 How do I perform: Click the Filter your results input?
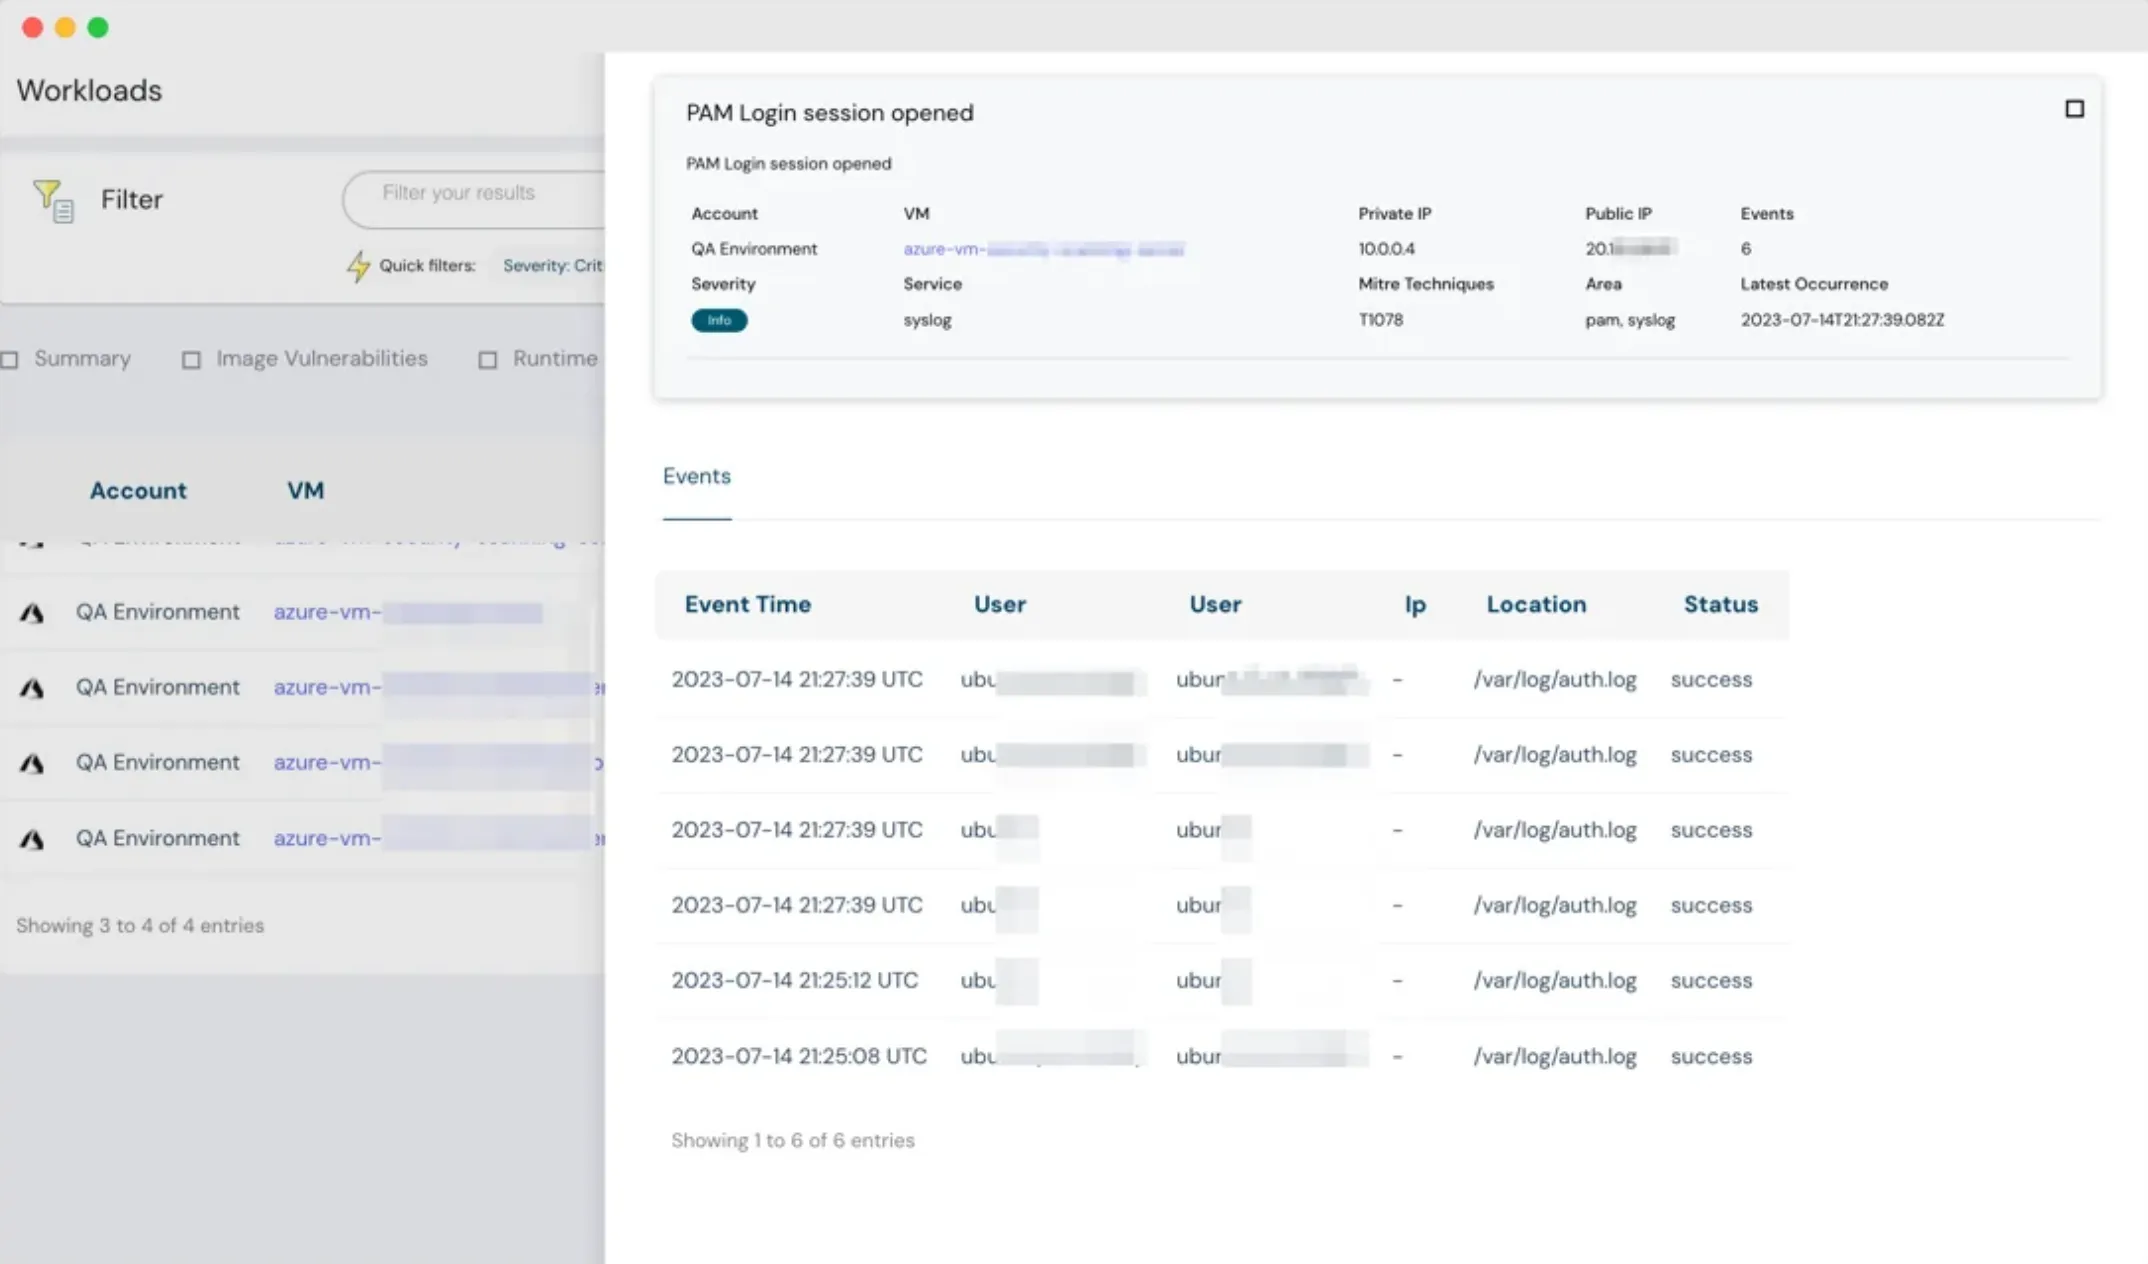point(473,200)
